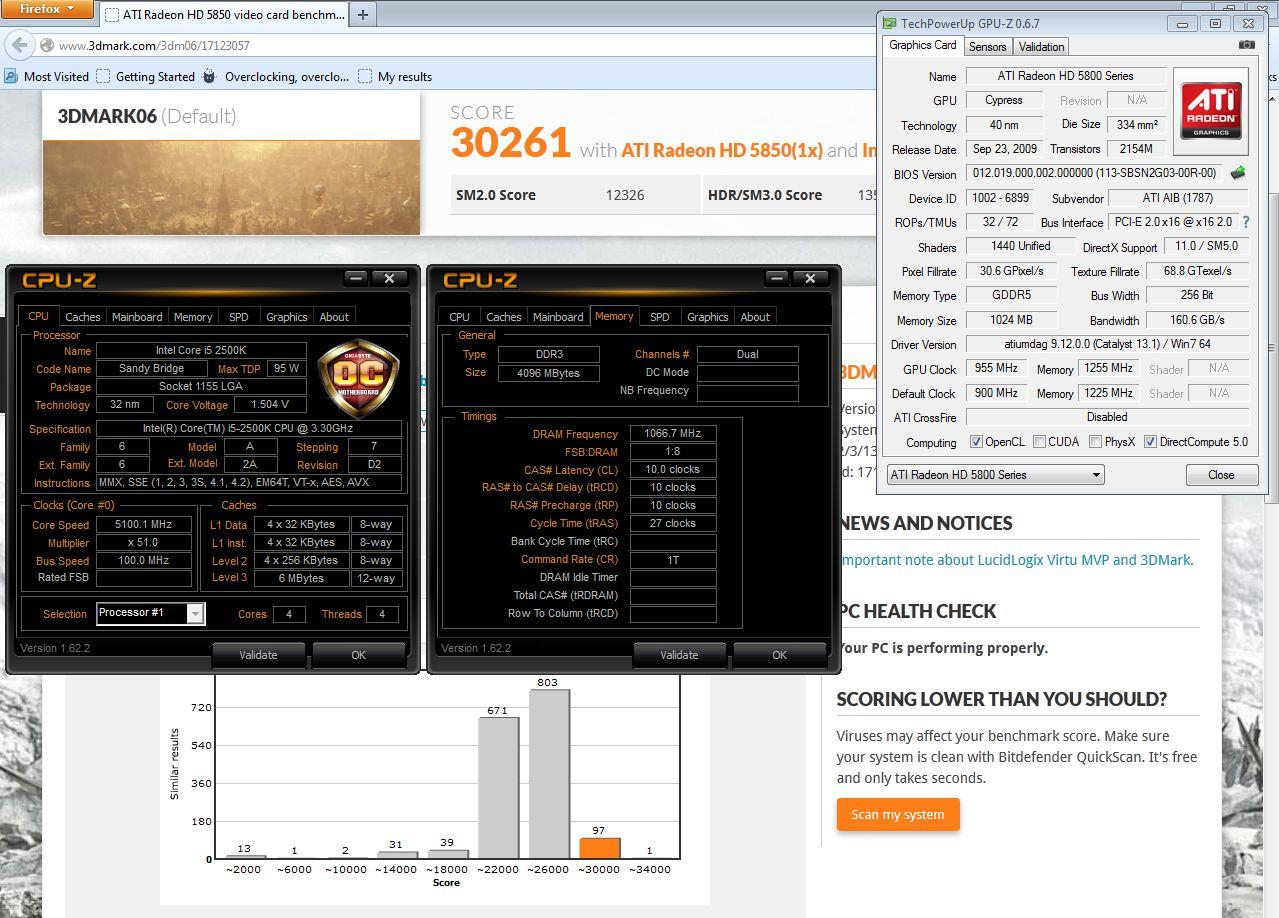Click the ATI Radeon logo in GPU-Z
This screenshot has width=1279, height=918.
click(x=1211, y=110)
